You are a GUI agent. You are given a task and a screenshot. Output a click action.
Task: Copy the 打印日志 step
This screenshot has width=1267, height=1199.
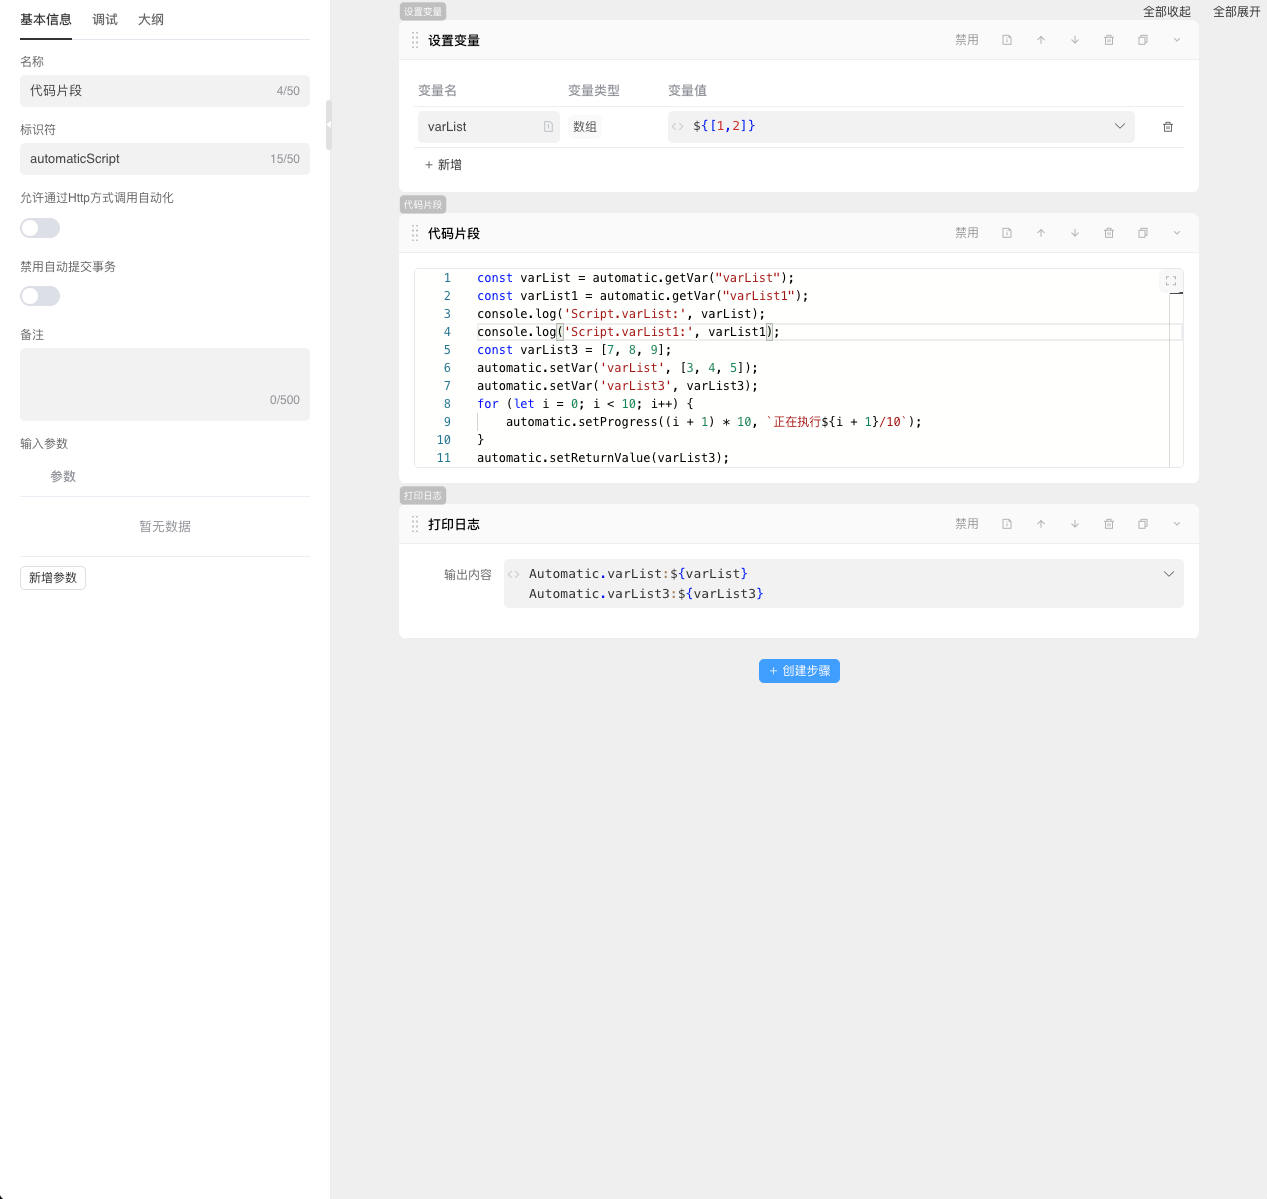coord(1143,524)
